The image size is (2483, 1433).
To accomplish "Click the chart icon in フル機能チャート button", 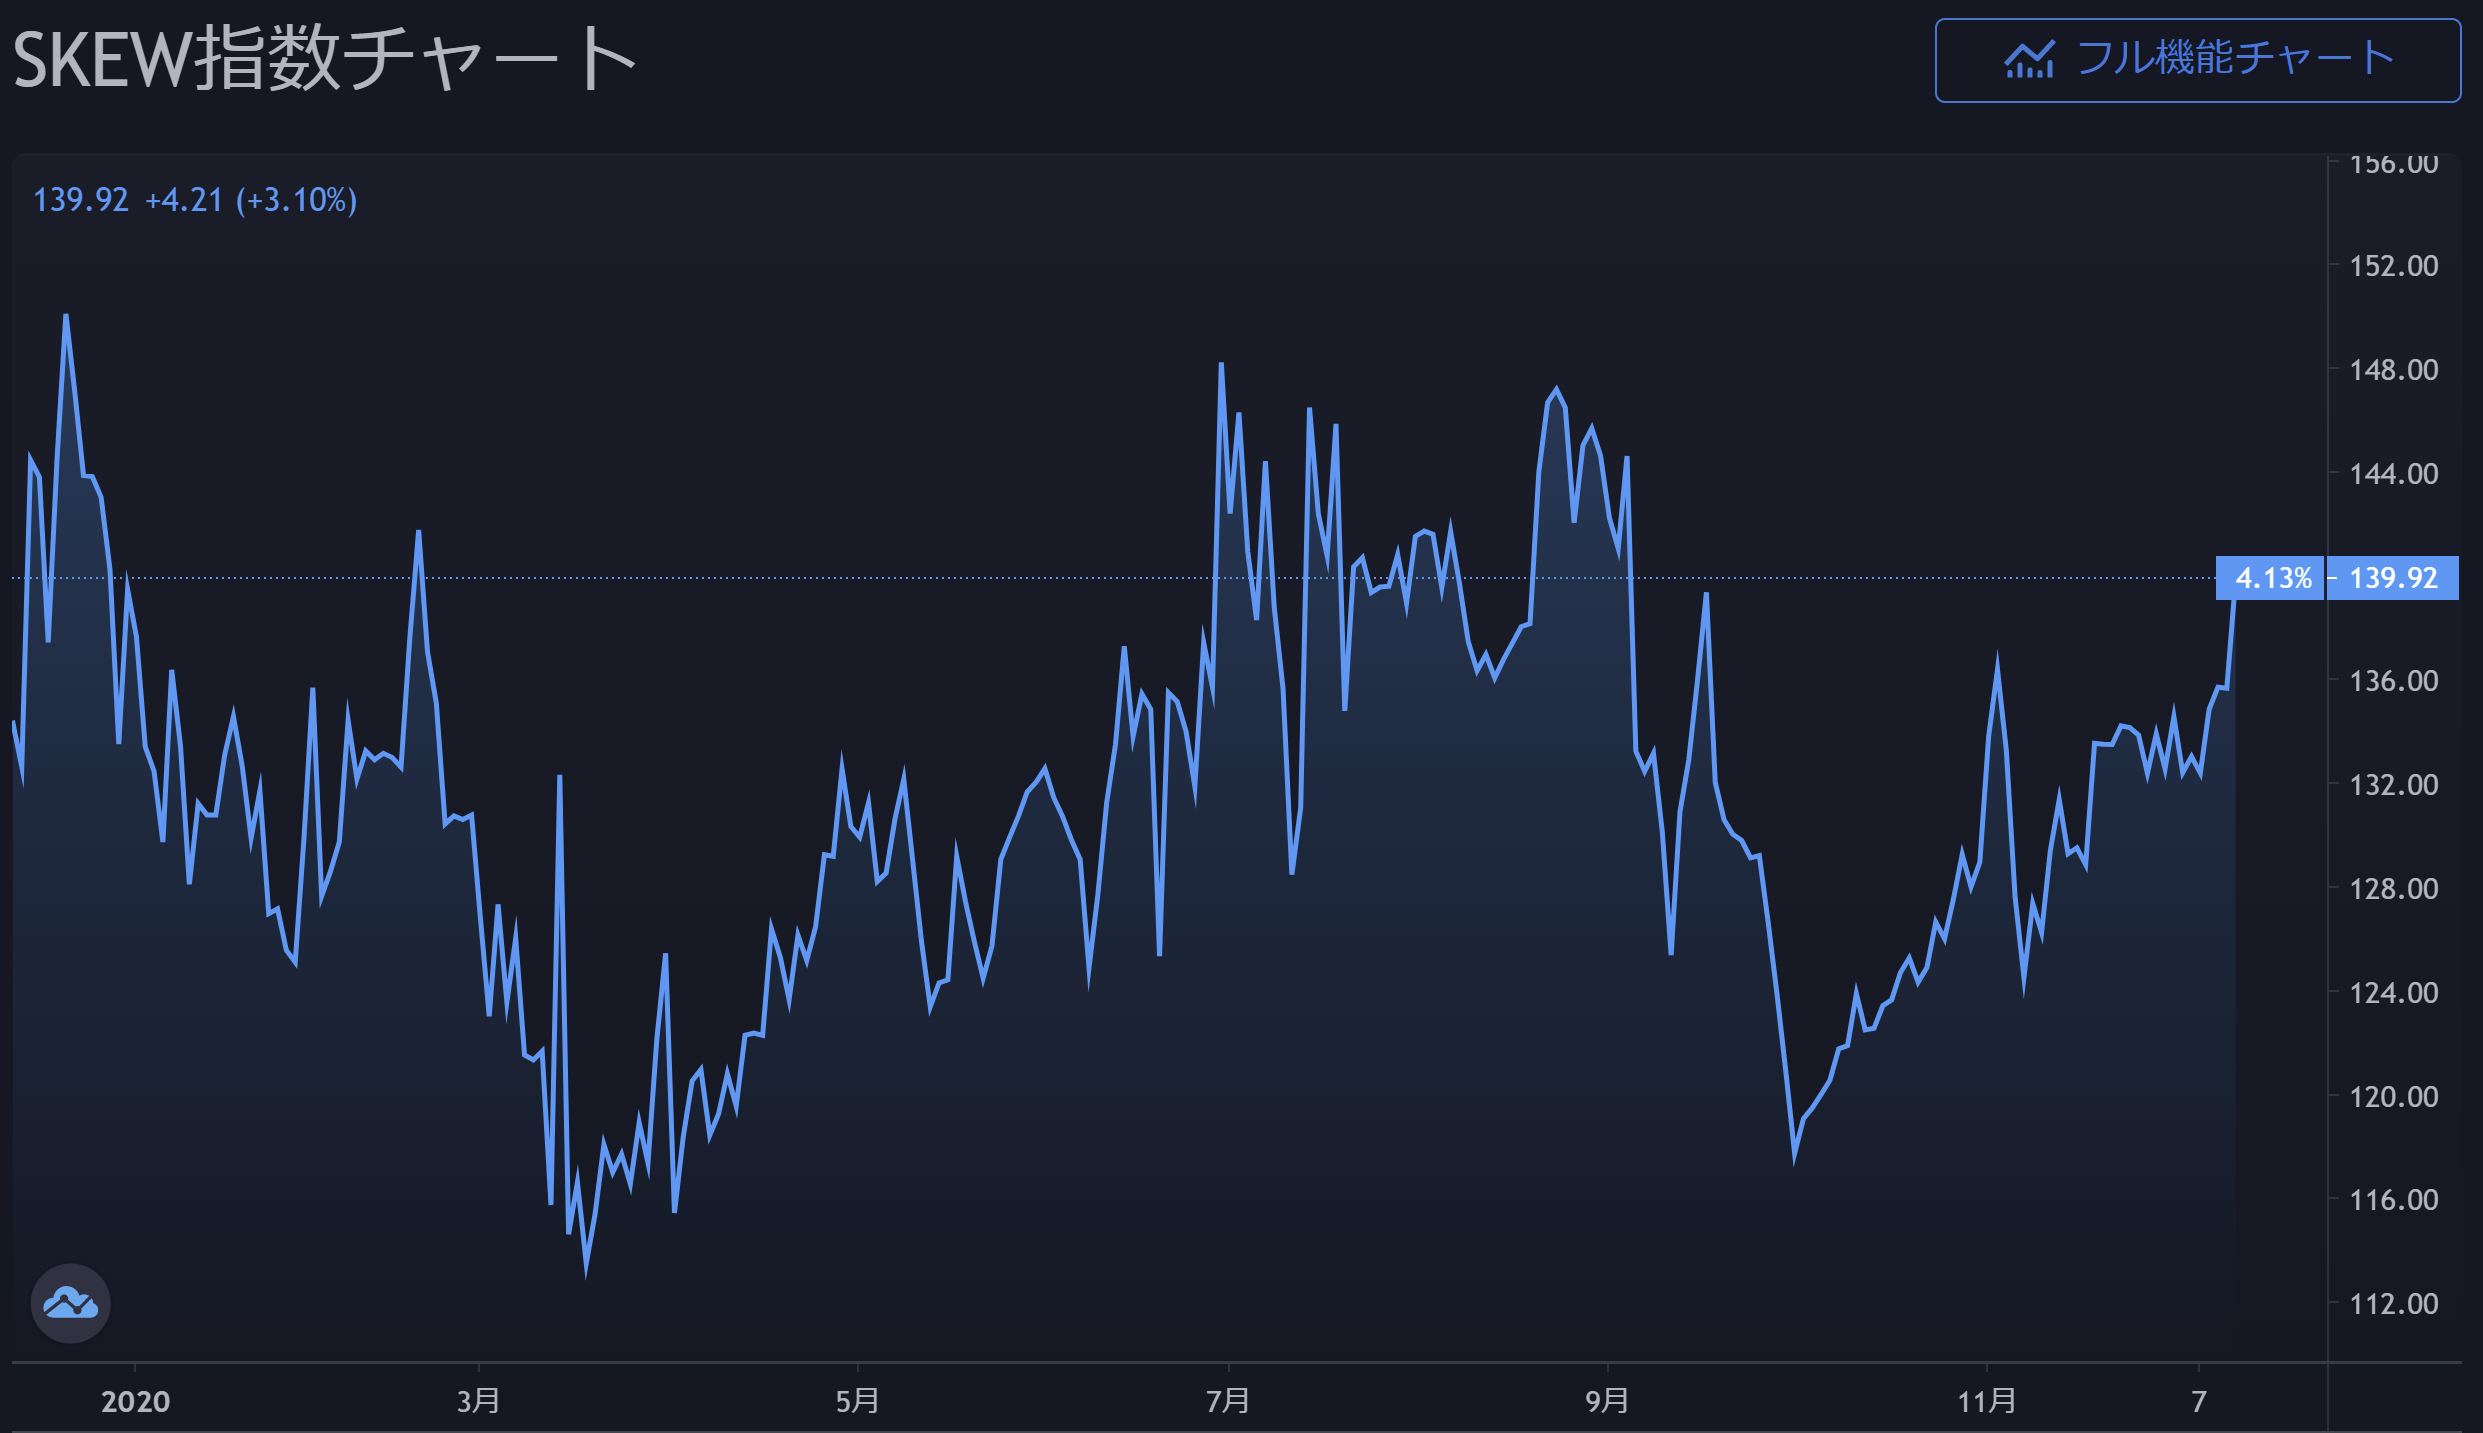I will pyautogui.click(x=2029, y=60).
